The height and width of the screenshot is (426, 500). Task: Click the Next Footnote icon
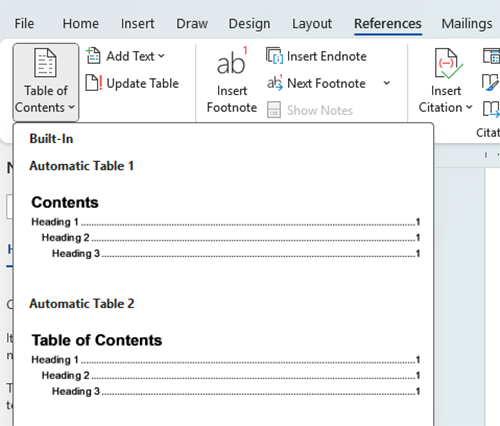pos(275,82)
